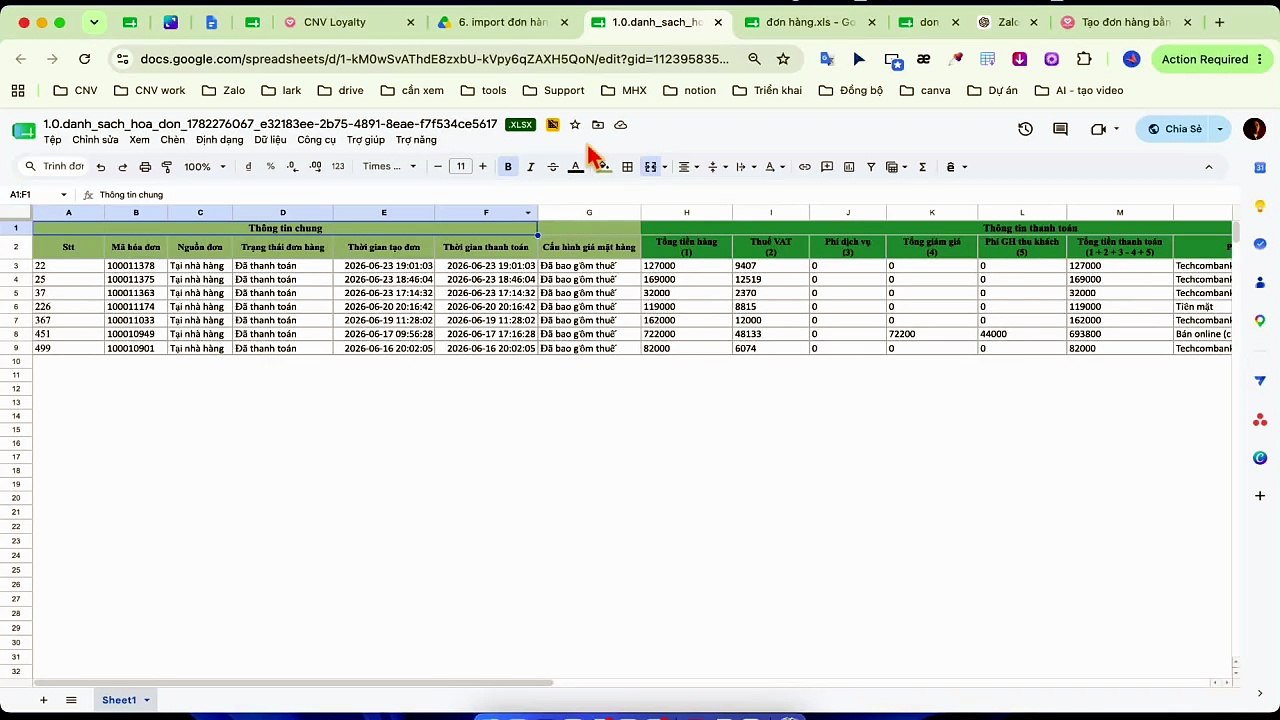Open Google Sheets home icon
Image resolution: width=1280 pixels, height=720 pixels.
pos(23,131)
